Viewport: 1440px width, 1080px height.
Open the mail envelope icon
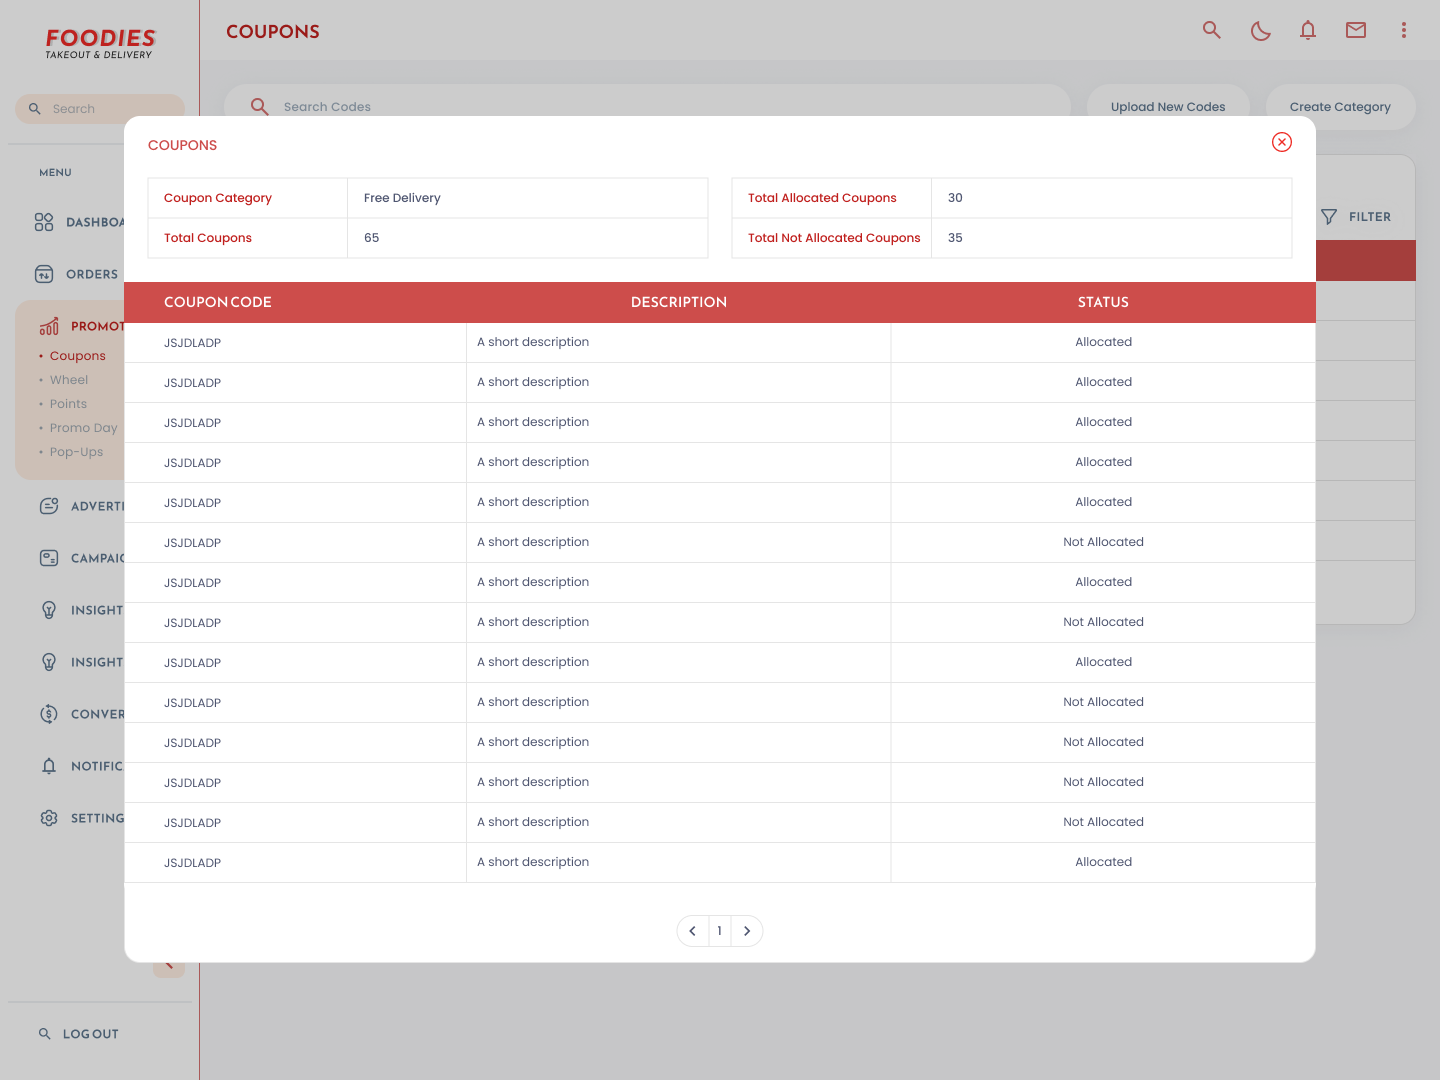tap(1356, 30)
